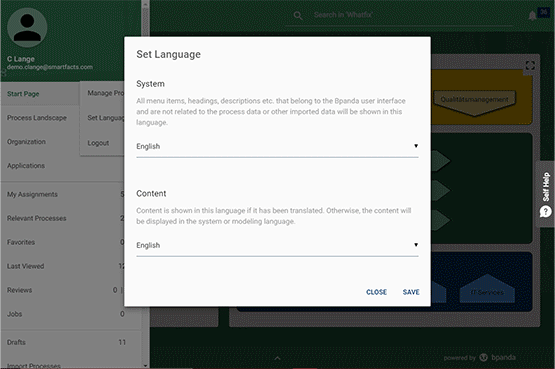Open the notifications bell icon
Image resolution: width=555 pixels, height=369 pixels.
click(x=532, y=16)
